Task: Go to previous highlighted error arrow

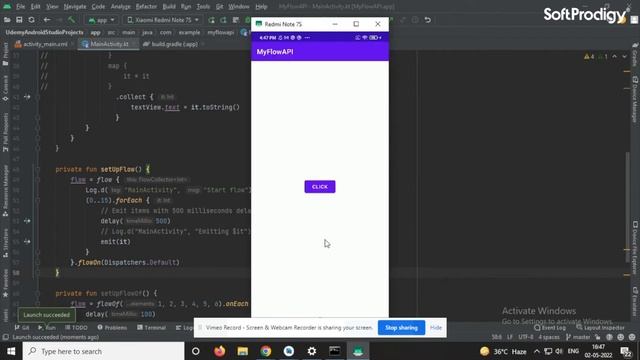Action: [615, 57]
